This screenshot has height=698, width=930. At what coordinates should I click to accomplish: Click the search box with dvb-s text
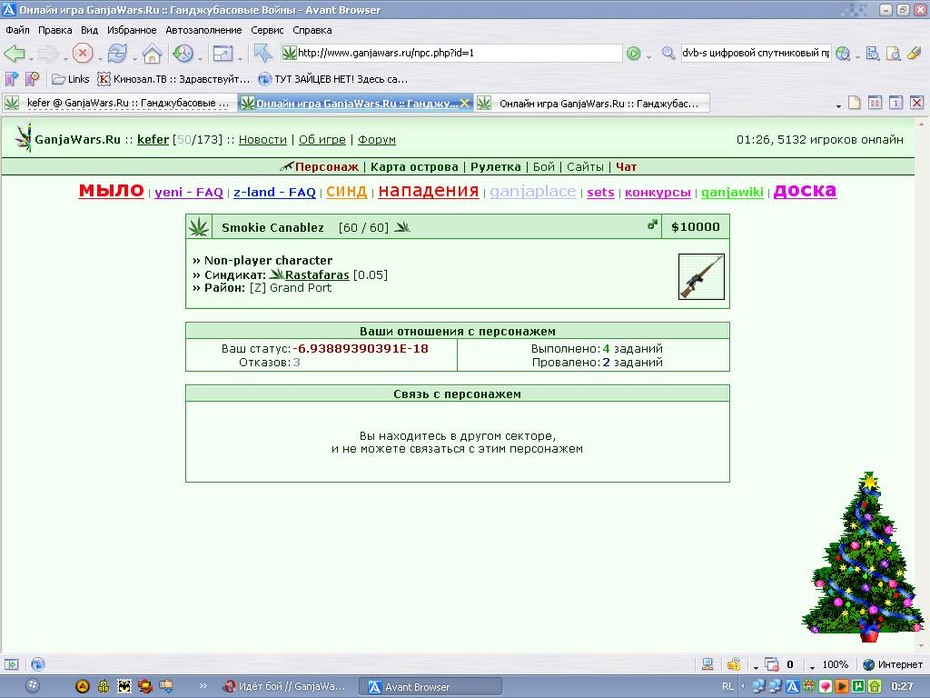[756, 53]
